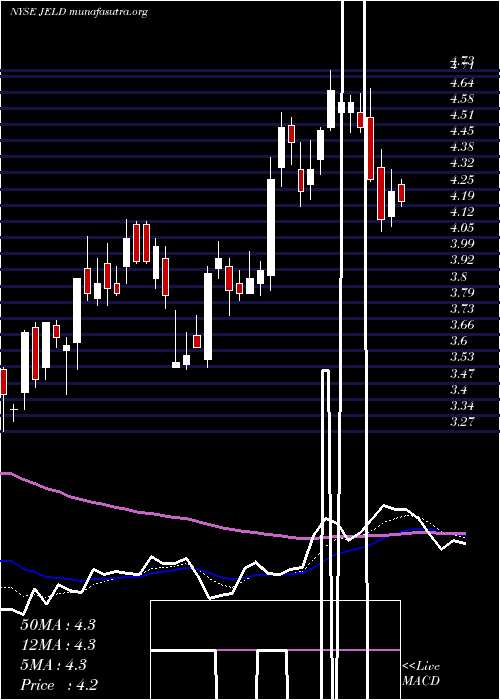Select the 3.47 price axis label
The height and width of the screenshot is (700, 500).
point(462,374)
